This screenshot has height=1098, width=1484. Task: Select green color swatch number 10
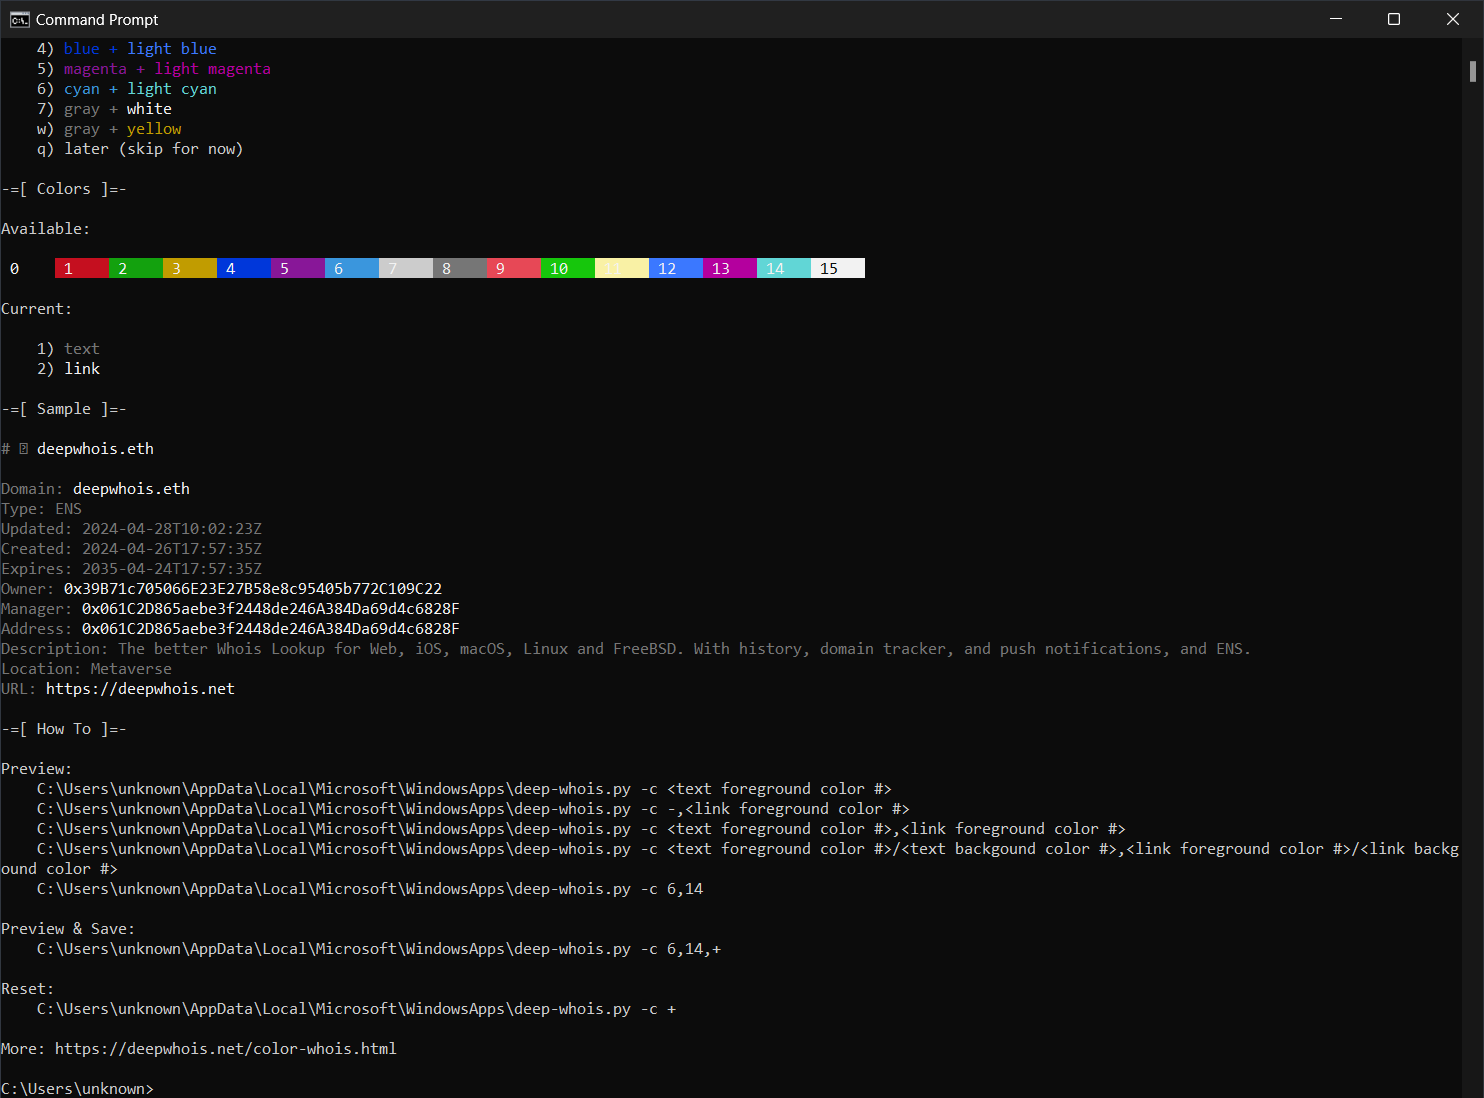click(567, 268)
